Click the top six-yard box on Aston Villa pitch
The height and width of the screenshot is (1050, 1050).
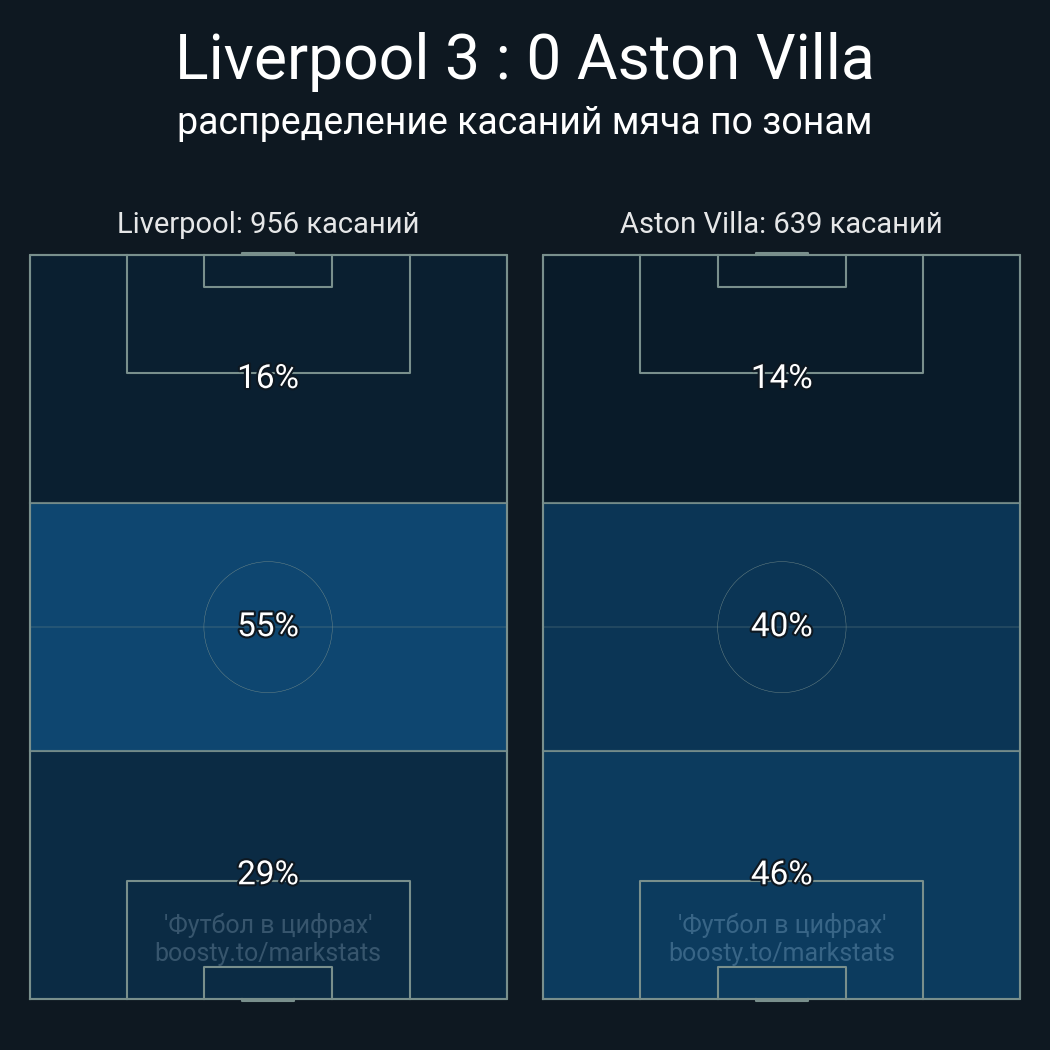(781, 271)
